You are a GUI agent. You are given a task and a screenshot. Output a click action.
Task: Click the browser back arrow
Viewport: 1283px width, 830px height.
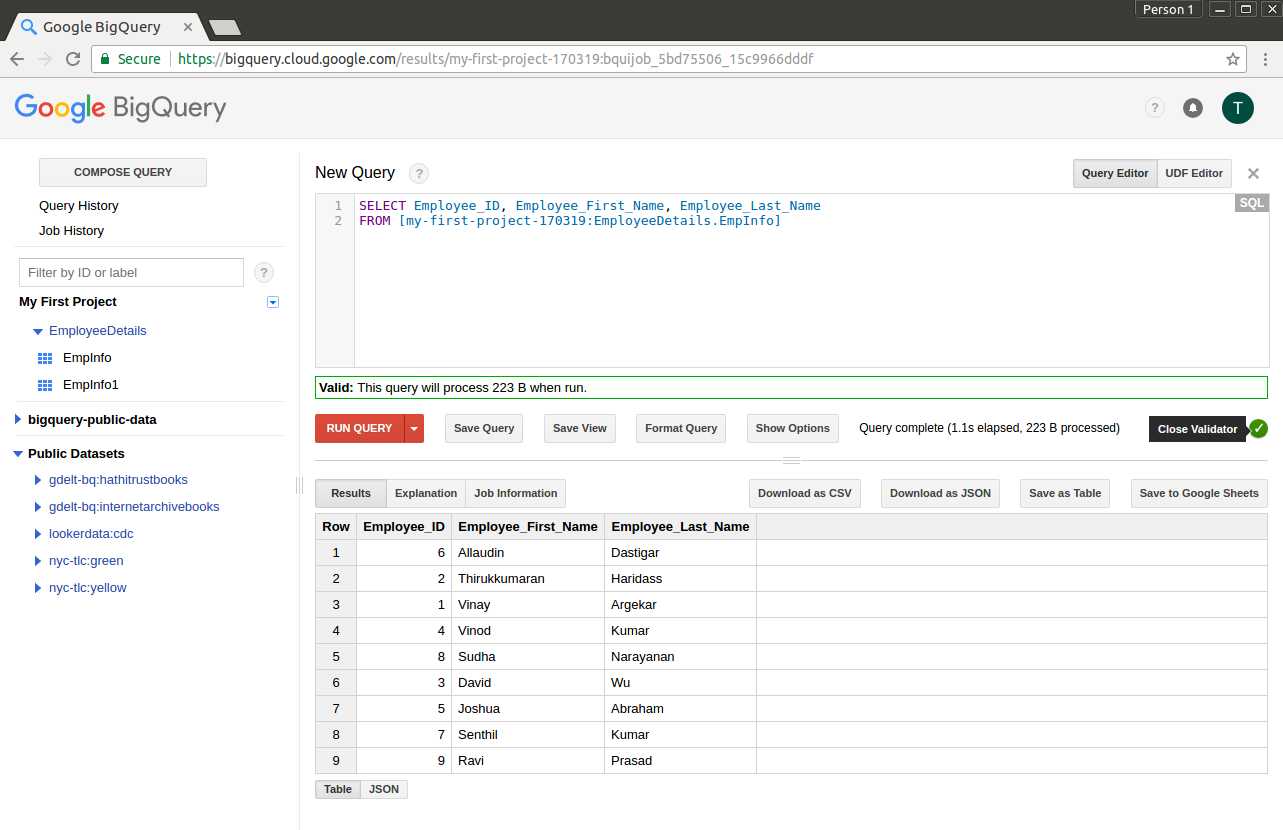pyautogui.click(x=17, y=59)
